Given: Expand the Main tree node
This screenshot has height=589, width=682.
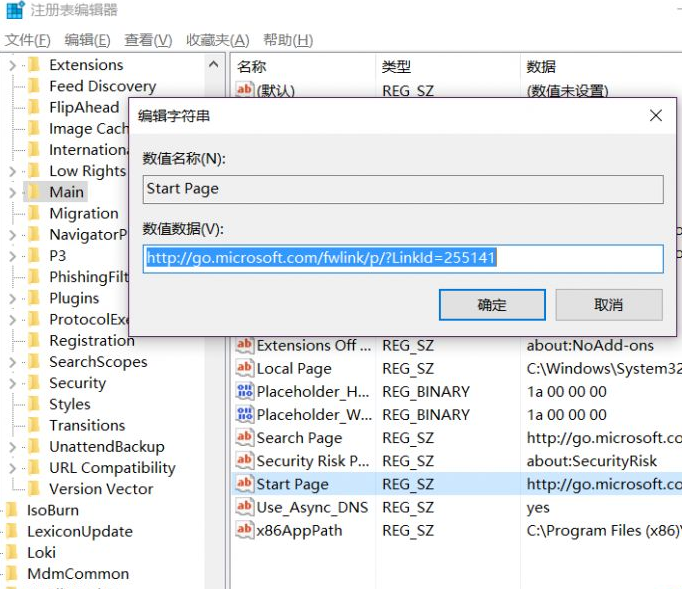Looking at the screenshot, I should (x=13, y=192).
